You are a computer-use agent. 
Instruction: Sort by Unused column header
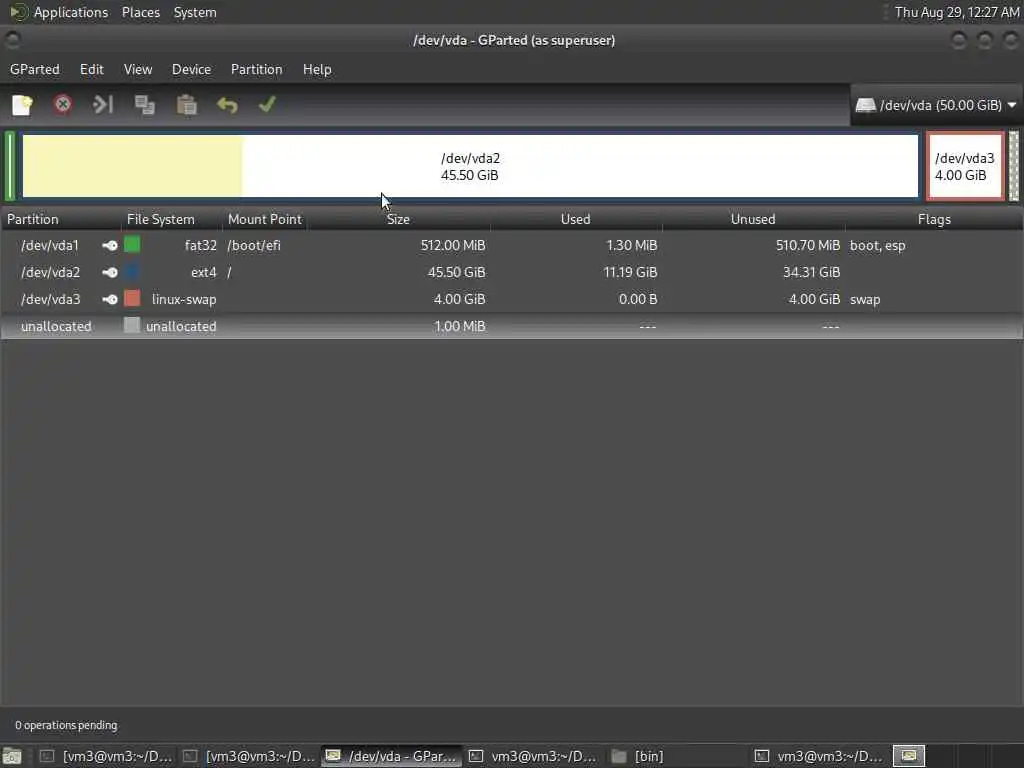(753, 219)
